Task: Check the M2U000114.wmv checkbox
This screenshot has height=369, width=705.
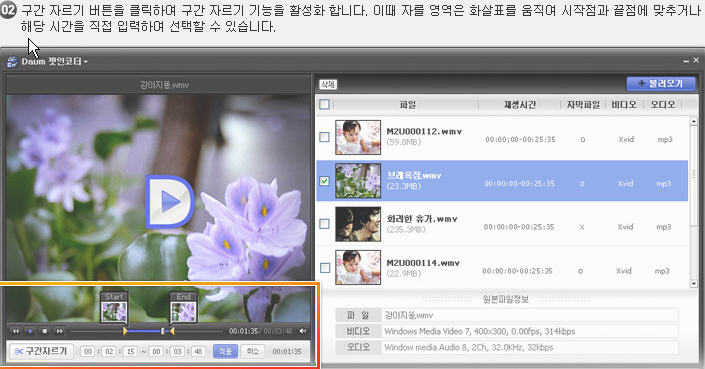Action: [324, 268]
